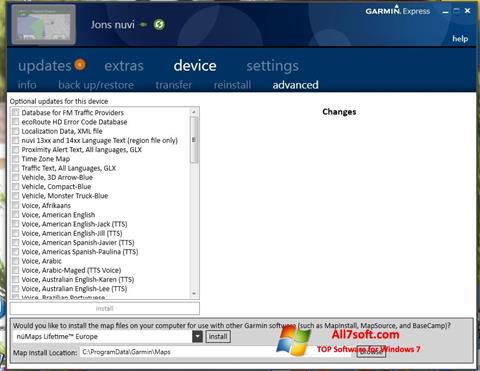
Task: Click the green connection arrow icon
Action: (143, 24)
